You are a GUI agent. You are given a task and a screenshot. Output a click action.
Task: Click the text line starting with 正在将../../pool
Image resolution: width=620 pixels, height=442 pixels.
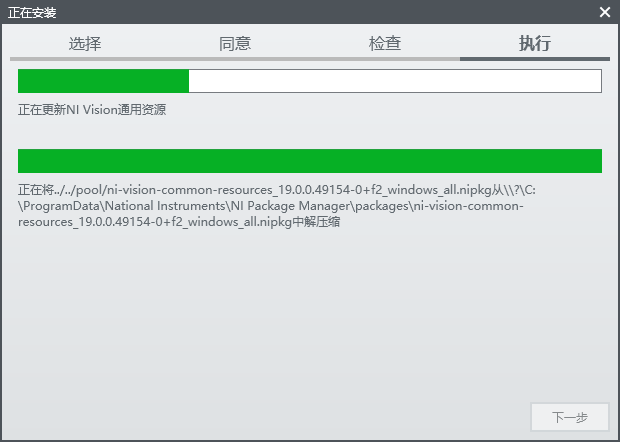pyautogui.click(x=282, y=190)
